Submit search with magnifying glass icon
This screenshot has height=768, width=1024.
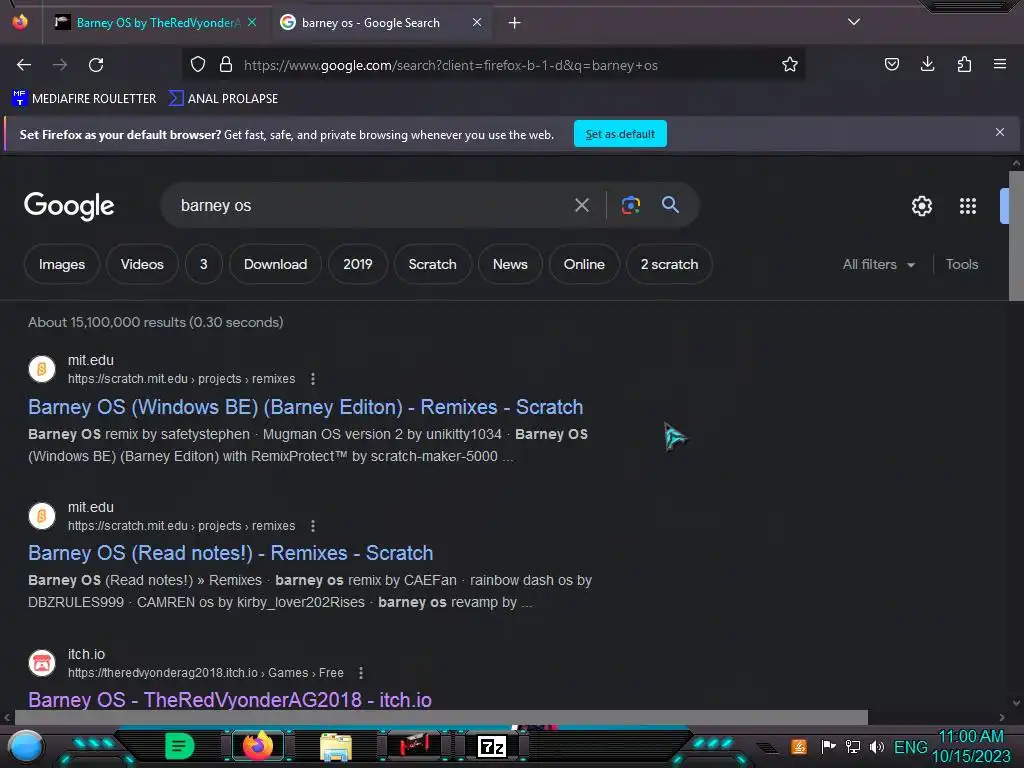670,205
